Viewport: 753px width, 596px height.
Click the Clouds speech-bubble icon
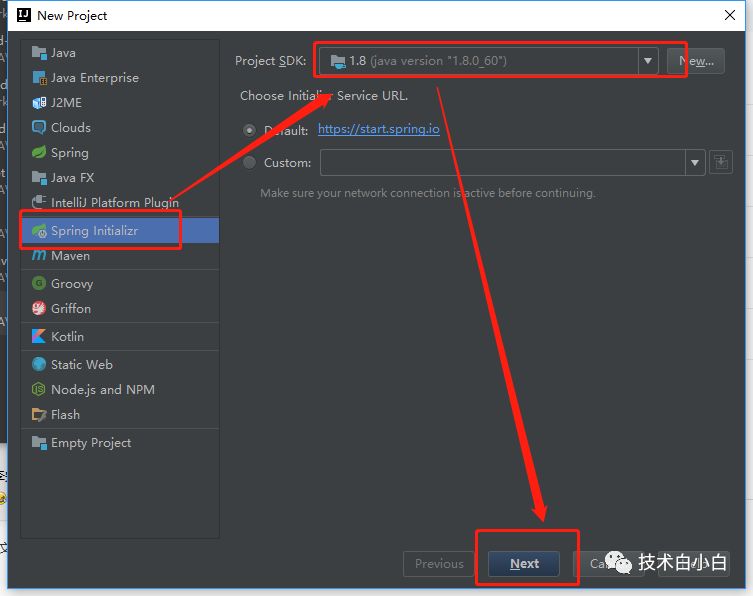tap(39, 127)
